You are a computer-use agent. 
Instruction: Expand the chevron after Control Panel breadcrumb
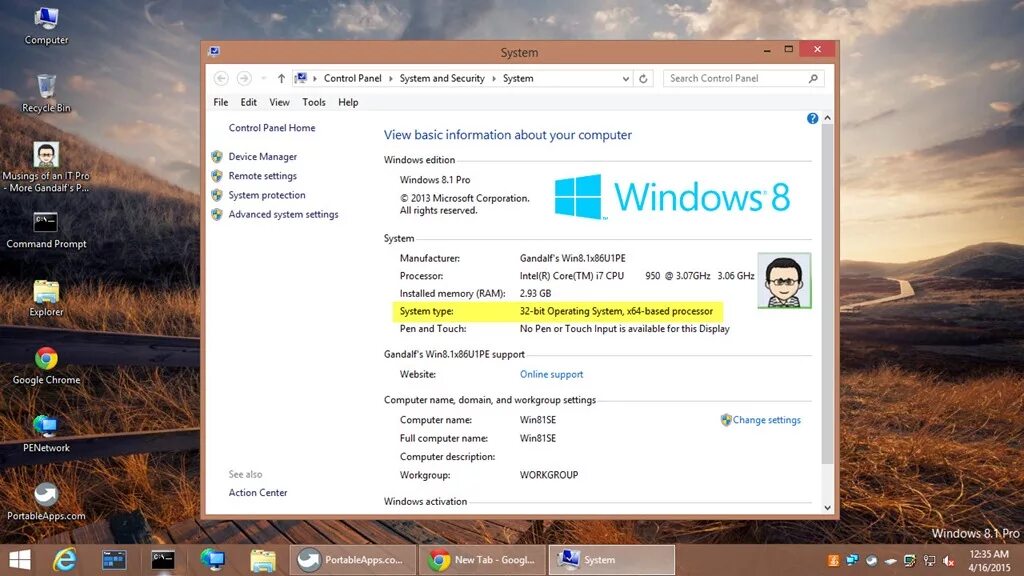[391, 78]
